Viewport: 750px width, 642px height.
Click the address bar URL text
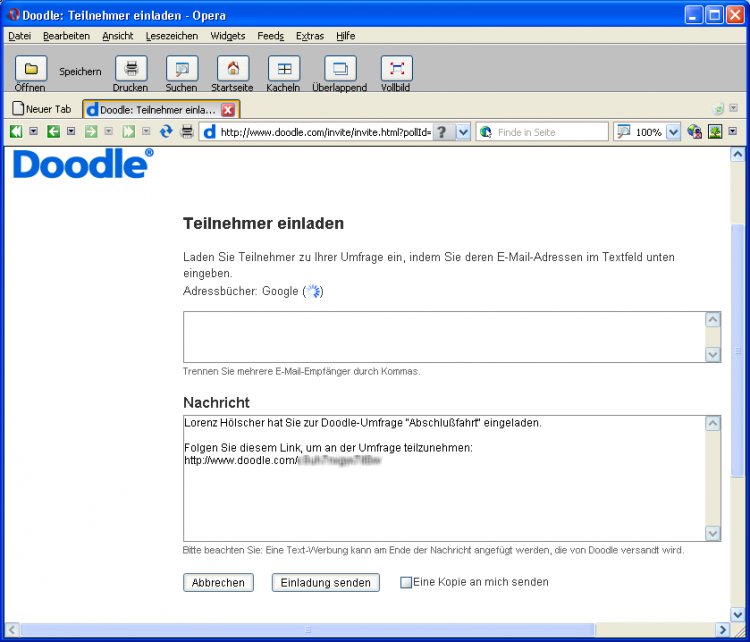coord(326,132)
